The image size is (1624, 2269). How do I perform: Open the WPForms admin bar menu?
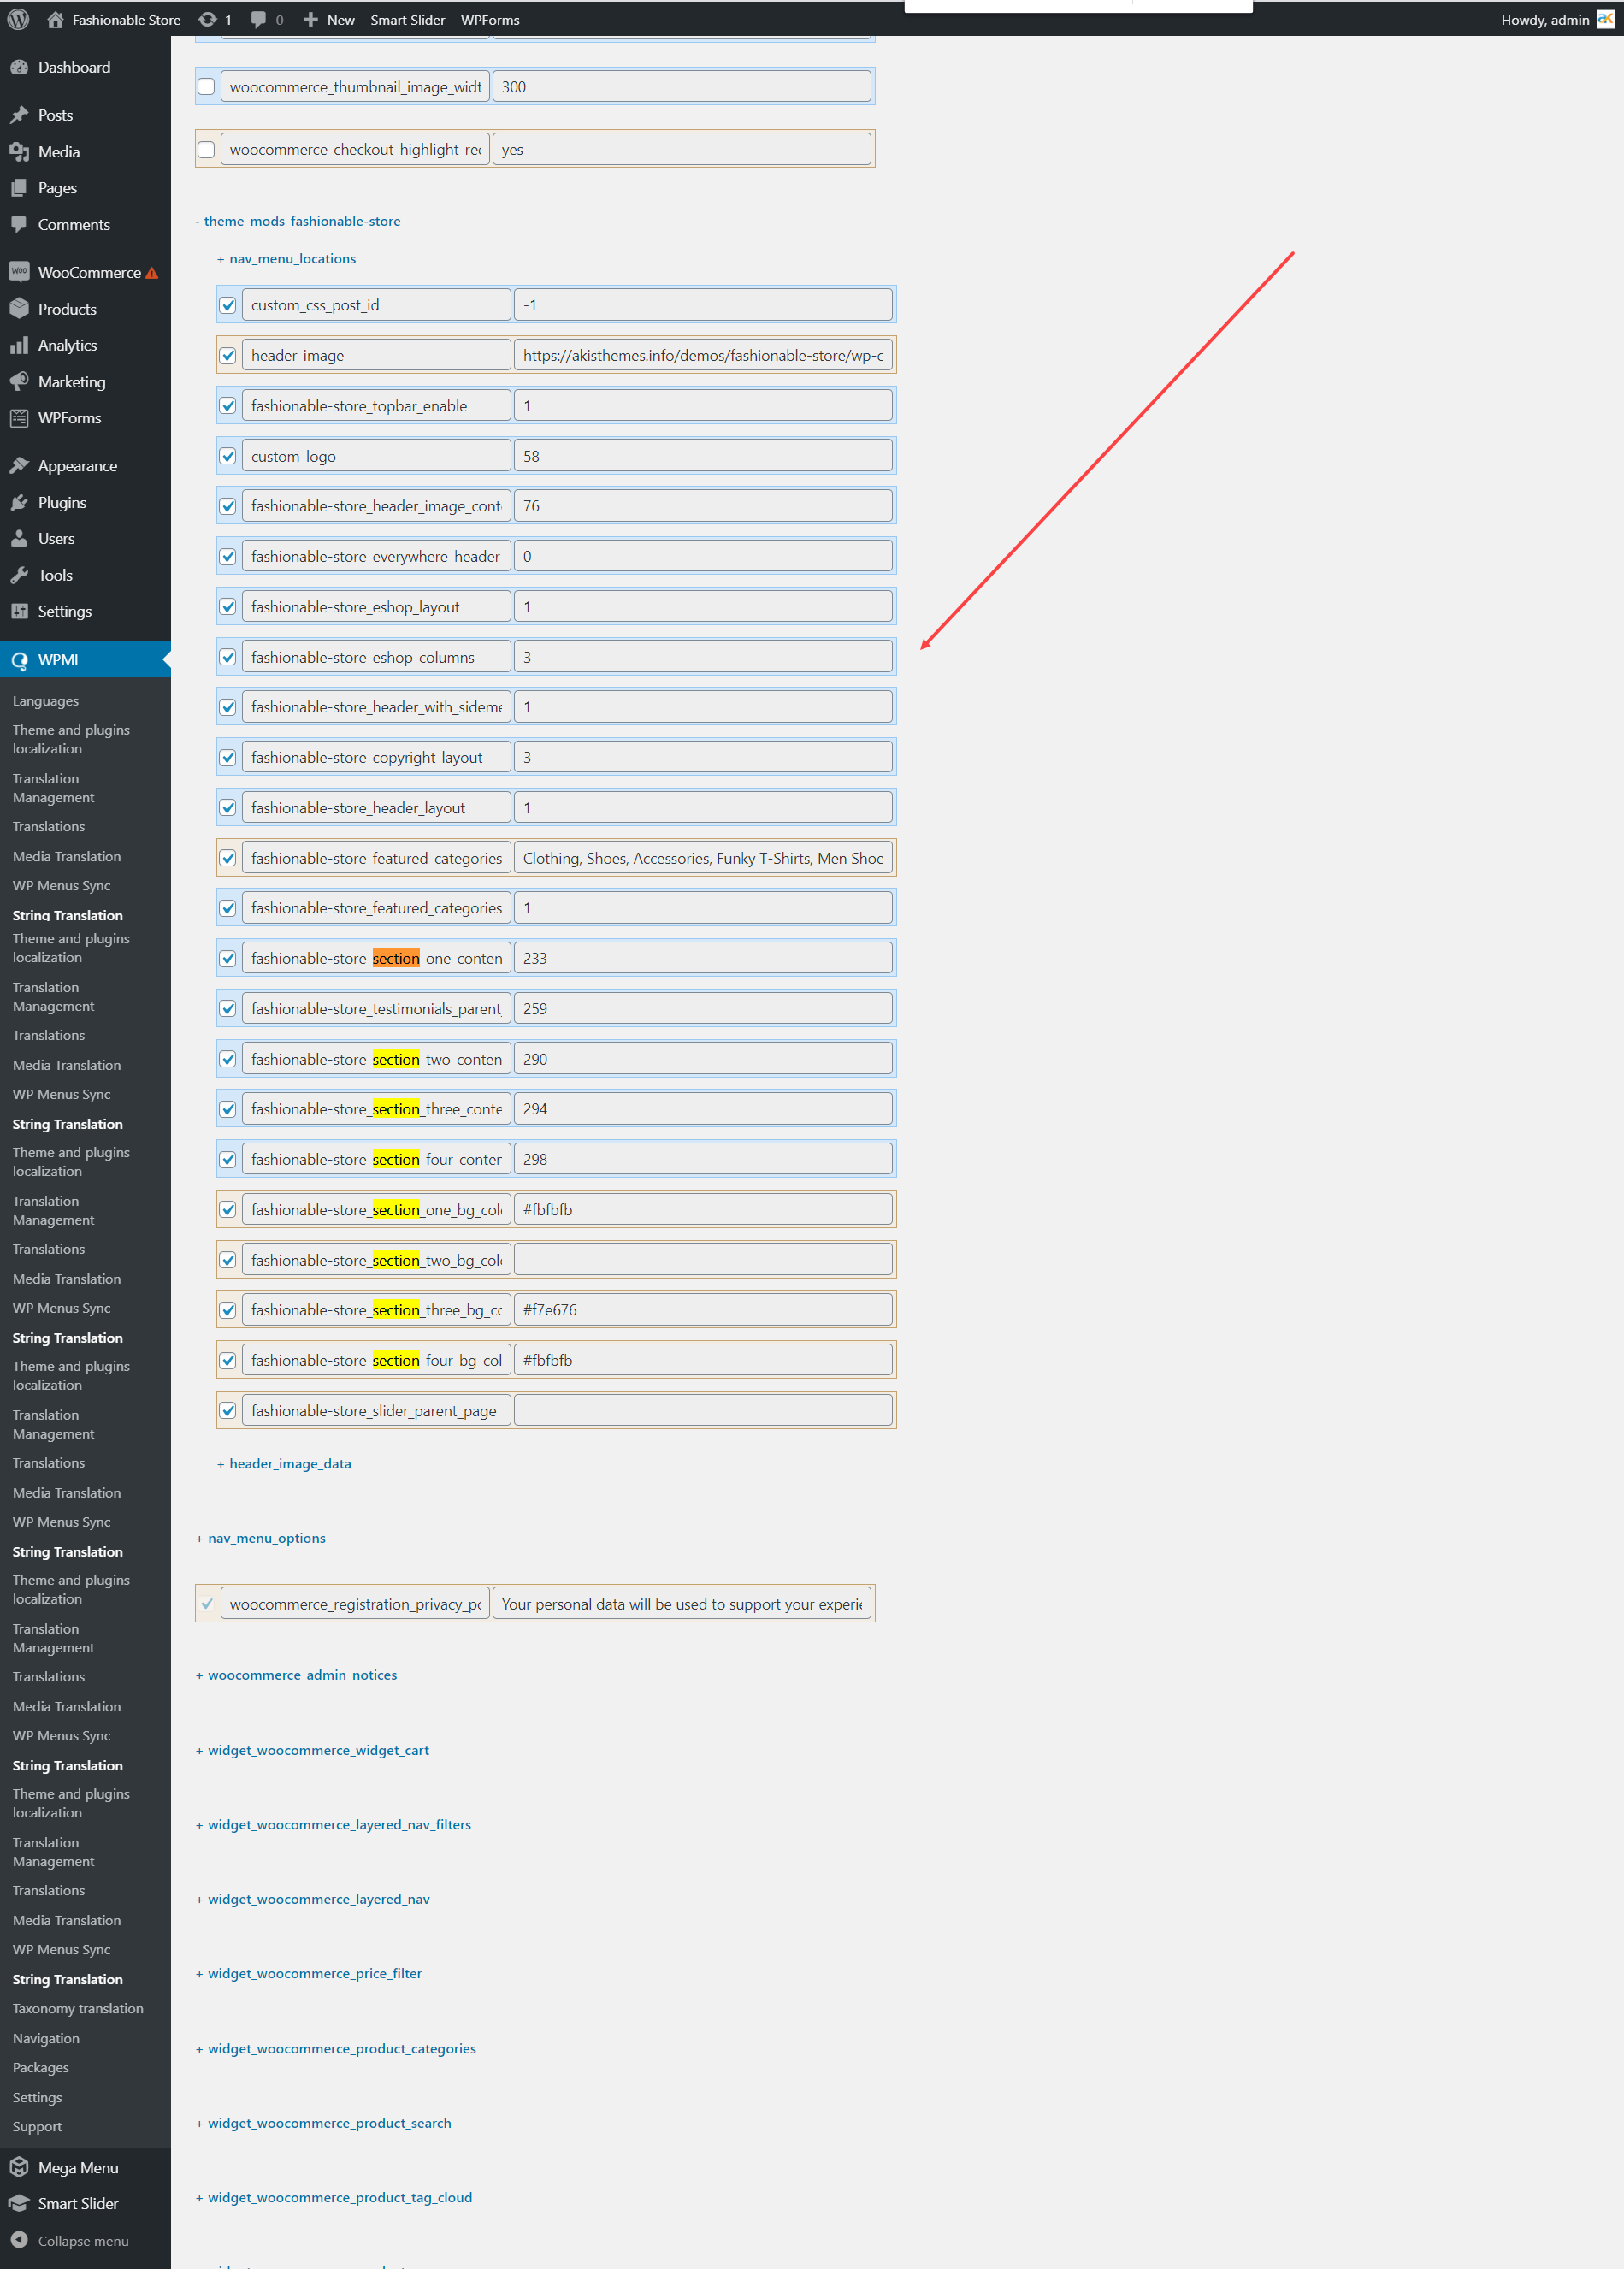tap(490, 19)
